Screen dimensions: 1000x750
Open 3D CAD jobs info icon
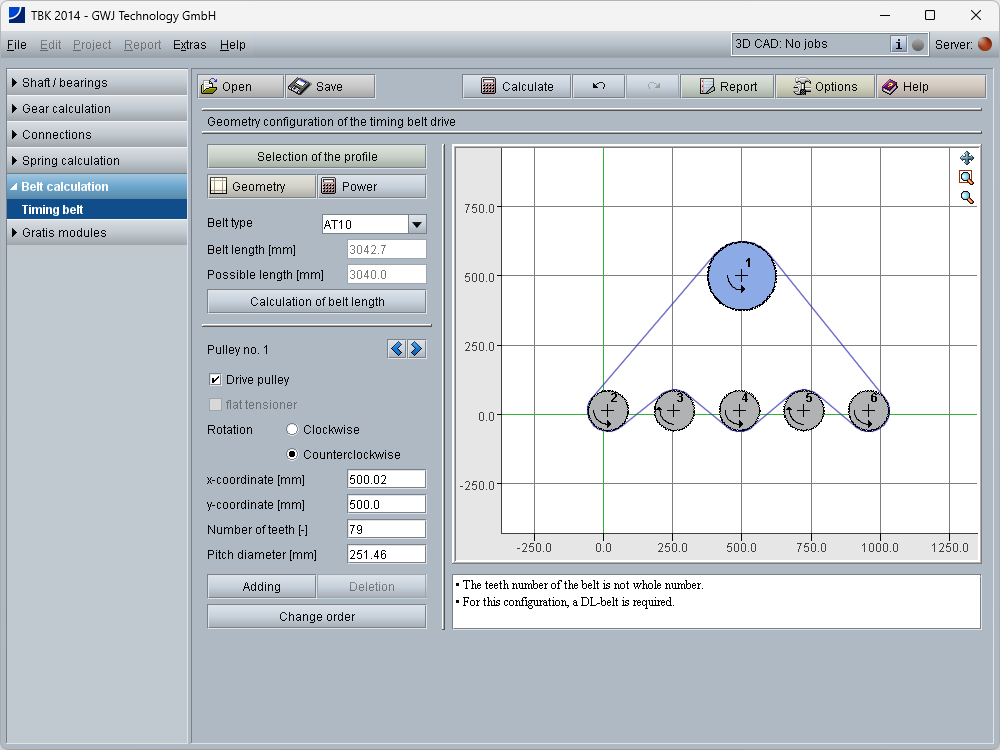click(x=898, y=44)
